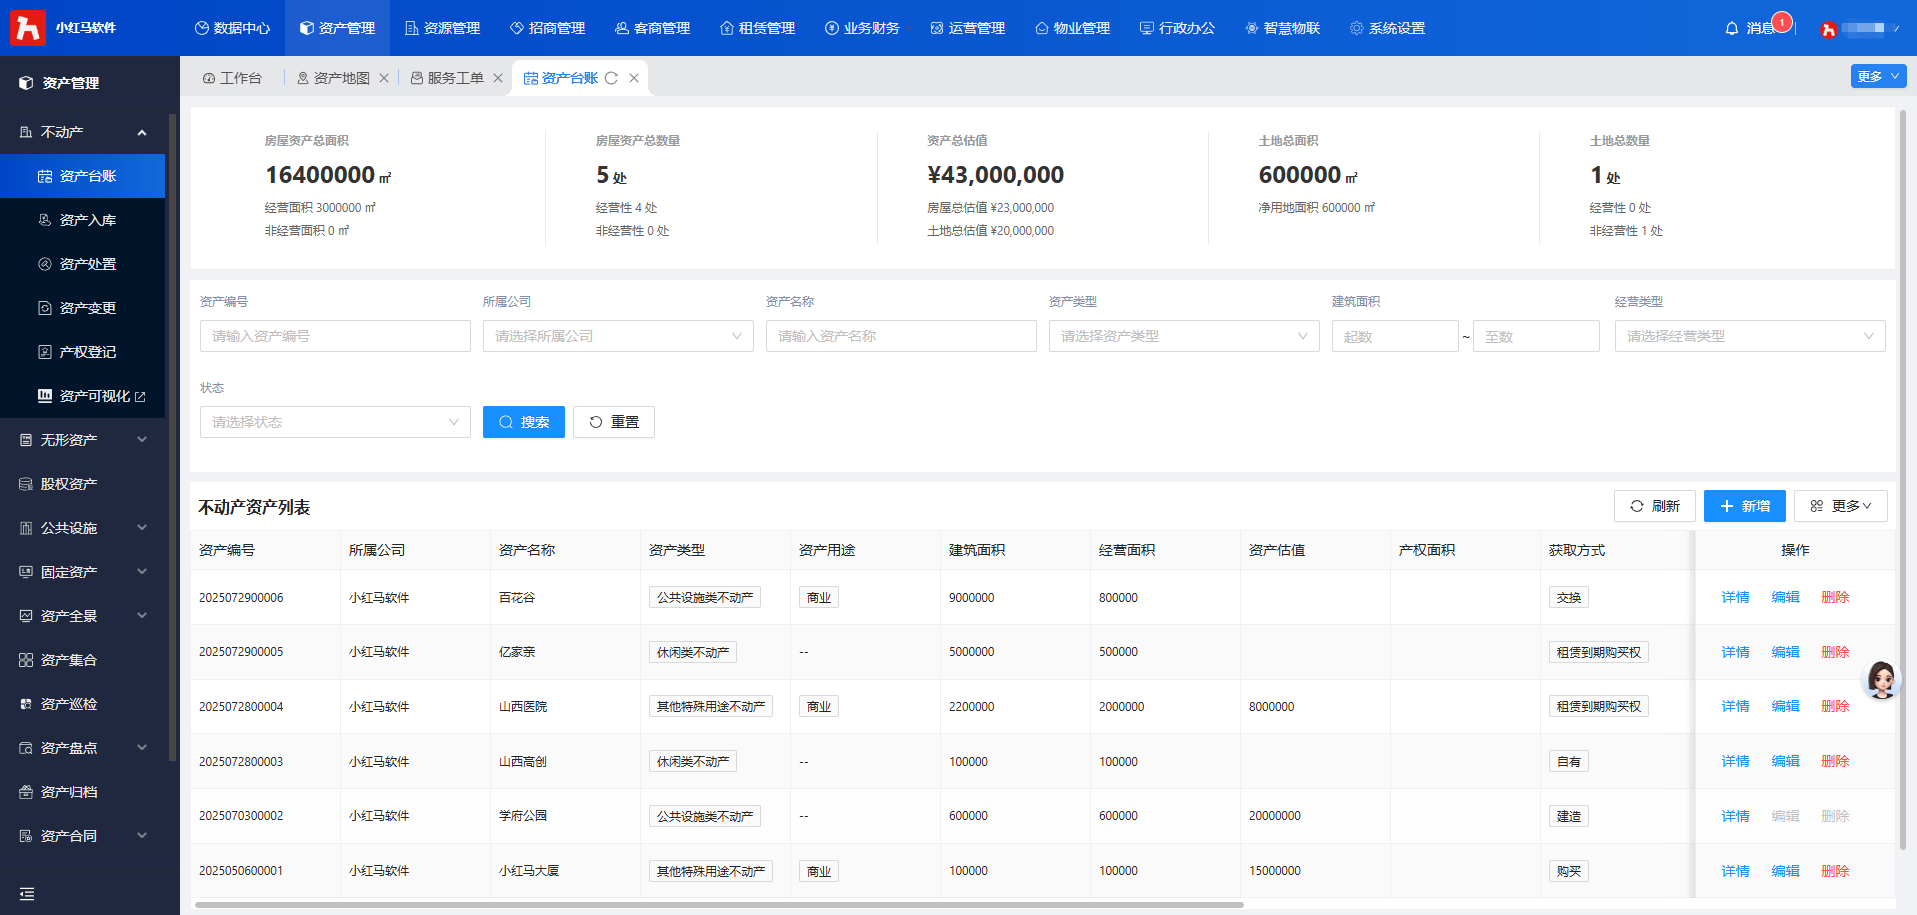Click the blue 搜索 button
This screenshot has height=915, width=1917.
click(523, 422)
